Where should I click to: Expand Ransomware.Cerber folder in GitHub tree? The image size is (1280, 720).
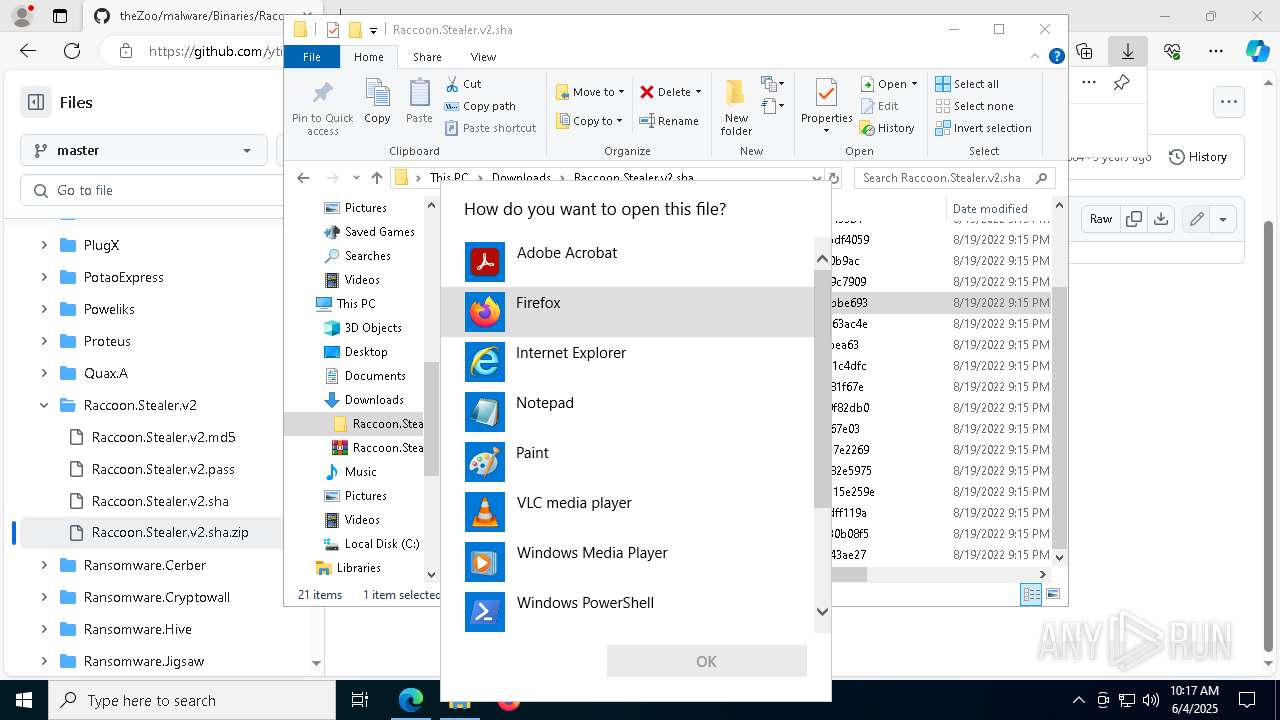click(44, 565)
